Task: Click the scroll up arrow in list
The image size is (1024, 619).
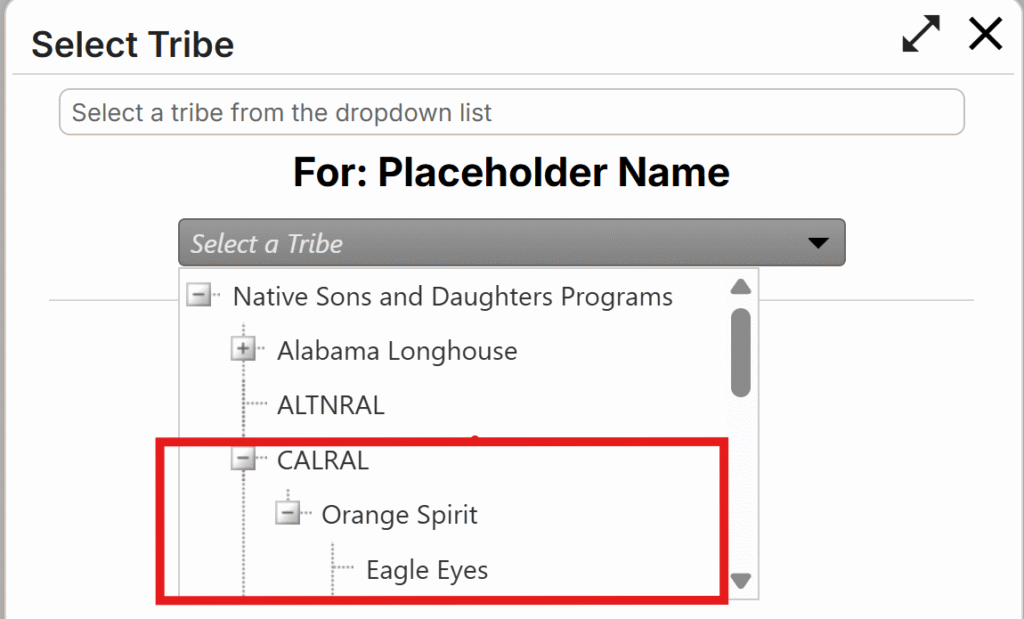Action: coord(741,287)
